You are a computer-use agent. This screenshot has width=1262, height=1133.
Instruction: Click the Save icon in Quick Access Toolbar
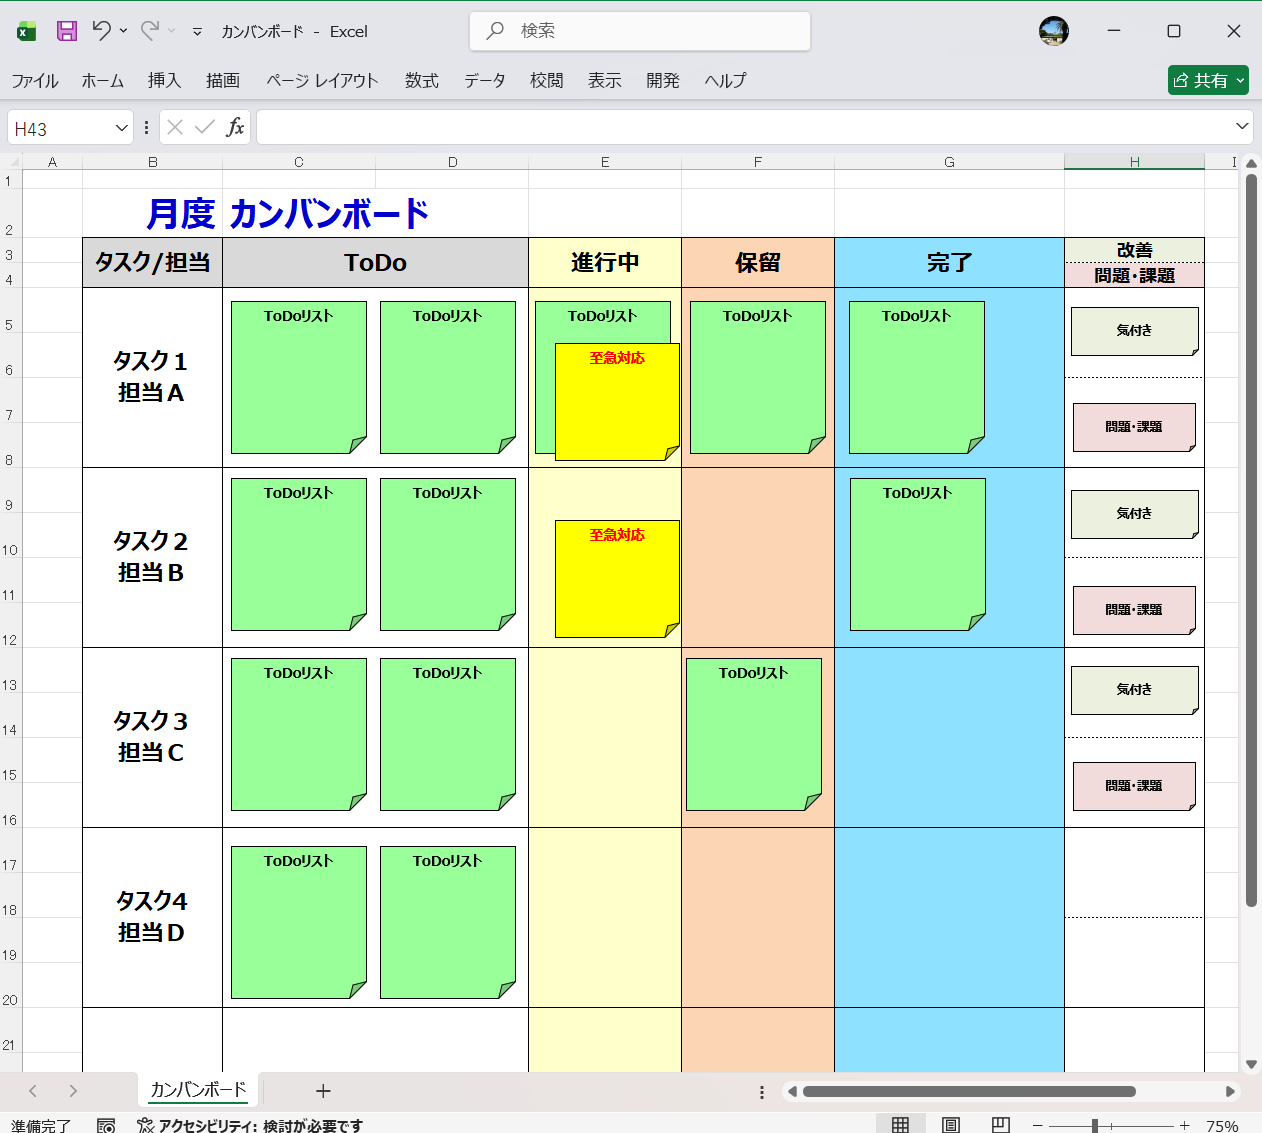pos(66,31)
